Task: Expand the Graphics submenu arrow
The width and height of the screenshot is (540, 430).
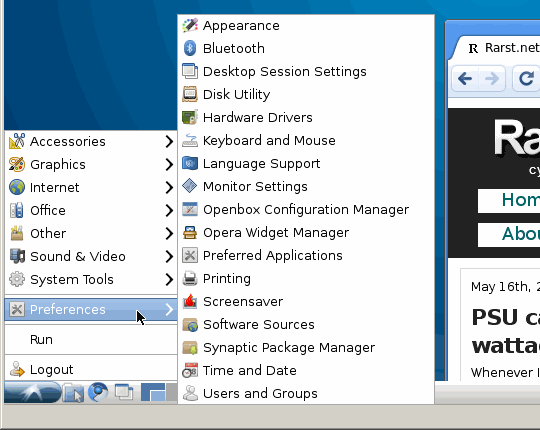Action: coord(169,165)
